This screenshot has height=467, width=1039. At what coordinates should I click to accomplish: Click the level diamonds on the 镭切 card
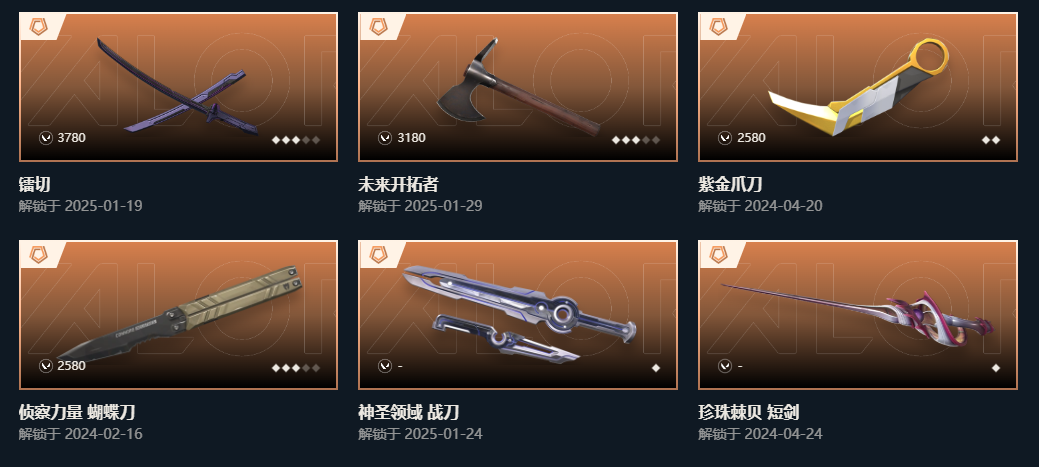pos(296,140)
